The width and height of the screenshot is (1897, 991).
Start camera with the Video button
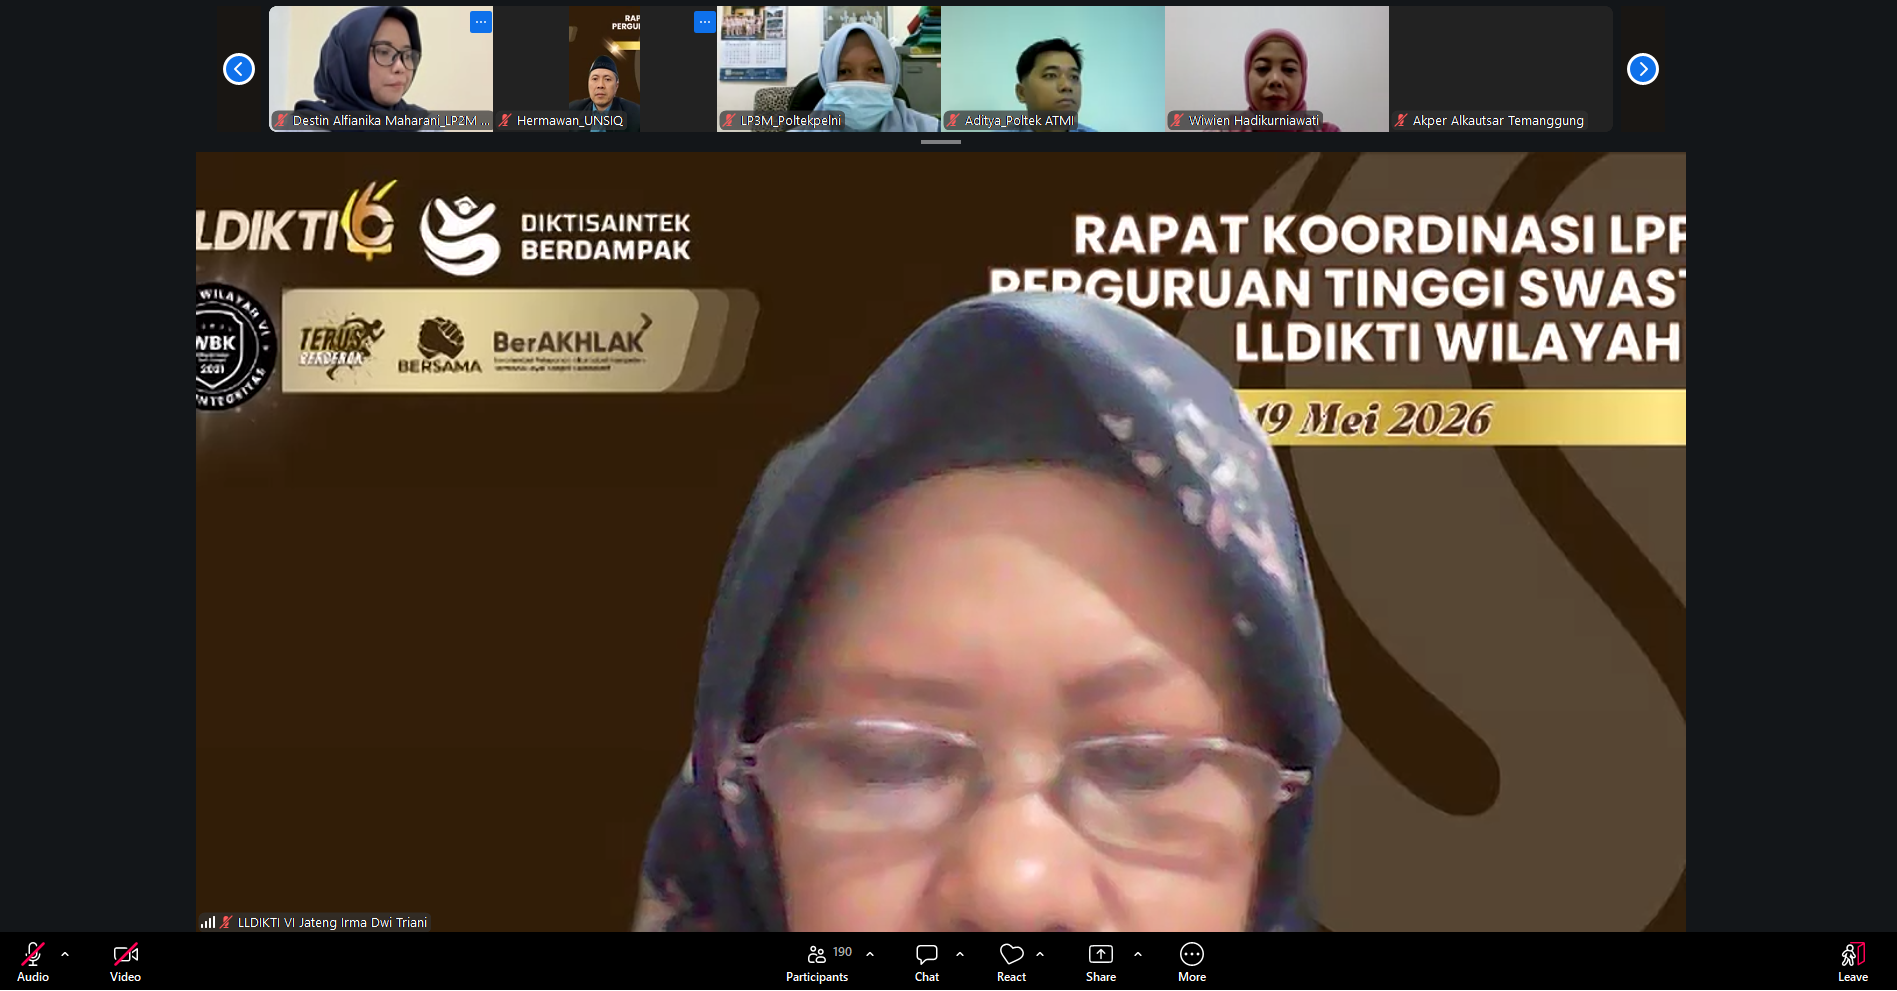click(125, 962)
